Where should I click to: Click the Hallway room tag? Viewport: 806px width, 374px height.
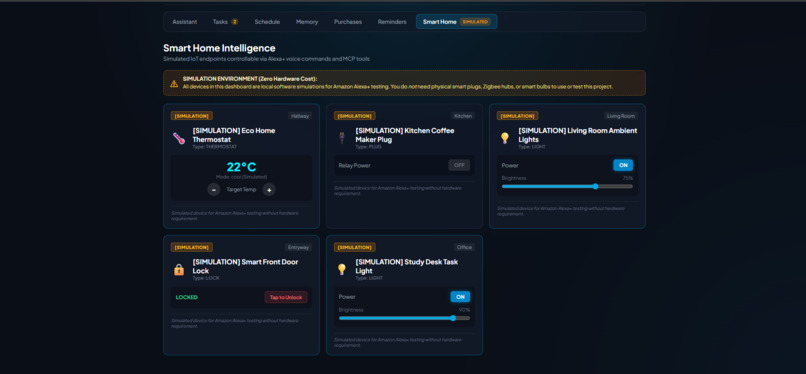(x=300, y=116)
